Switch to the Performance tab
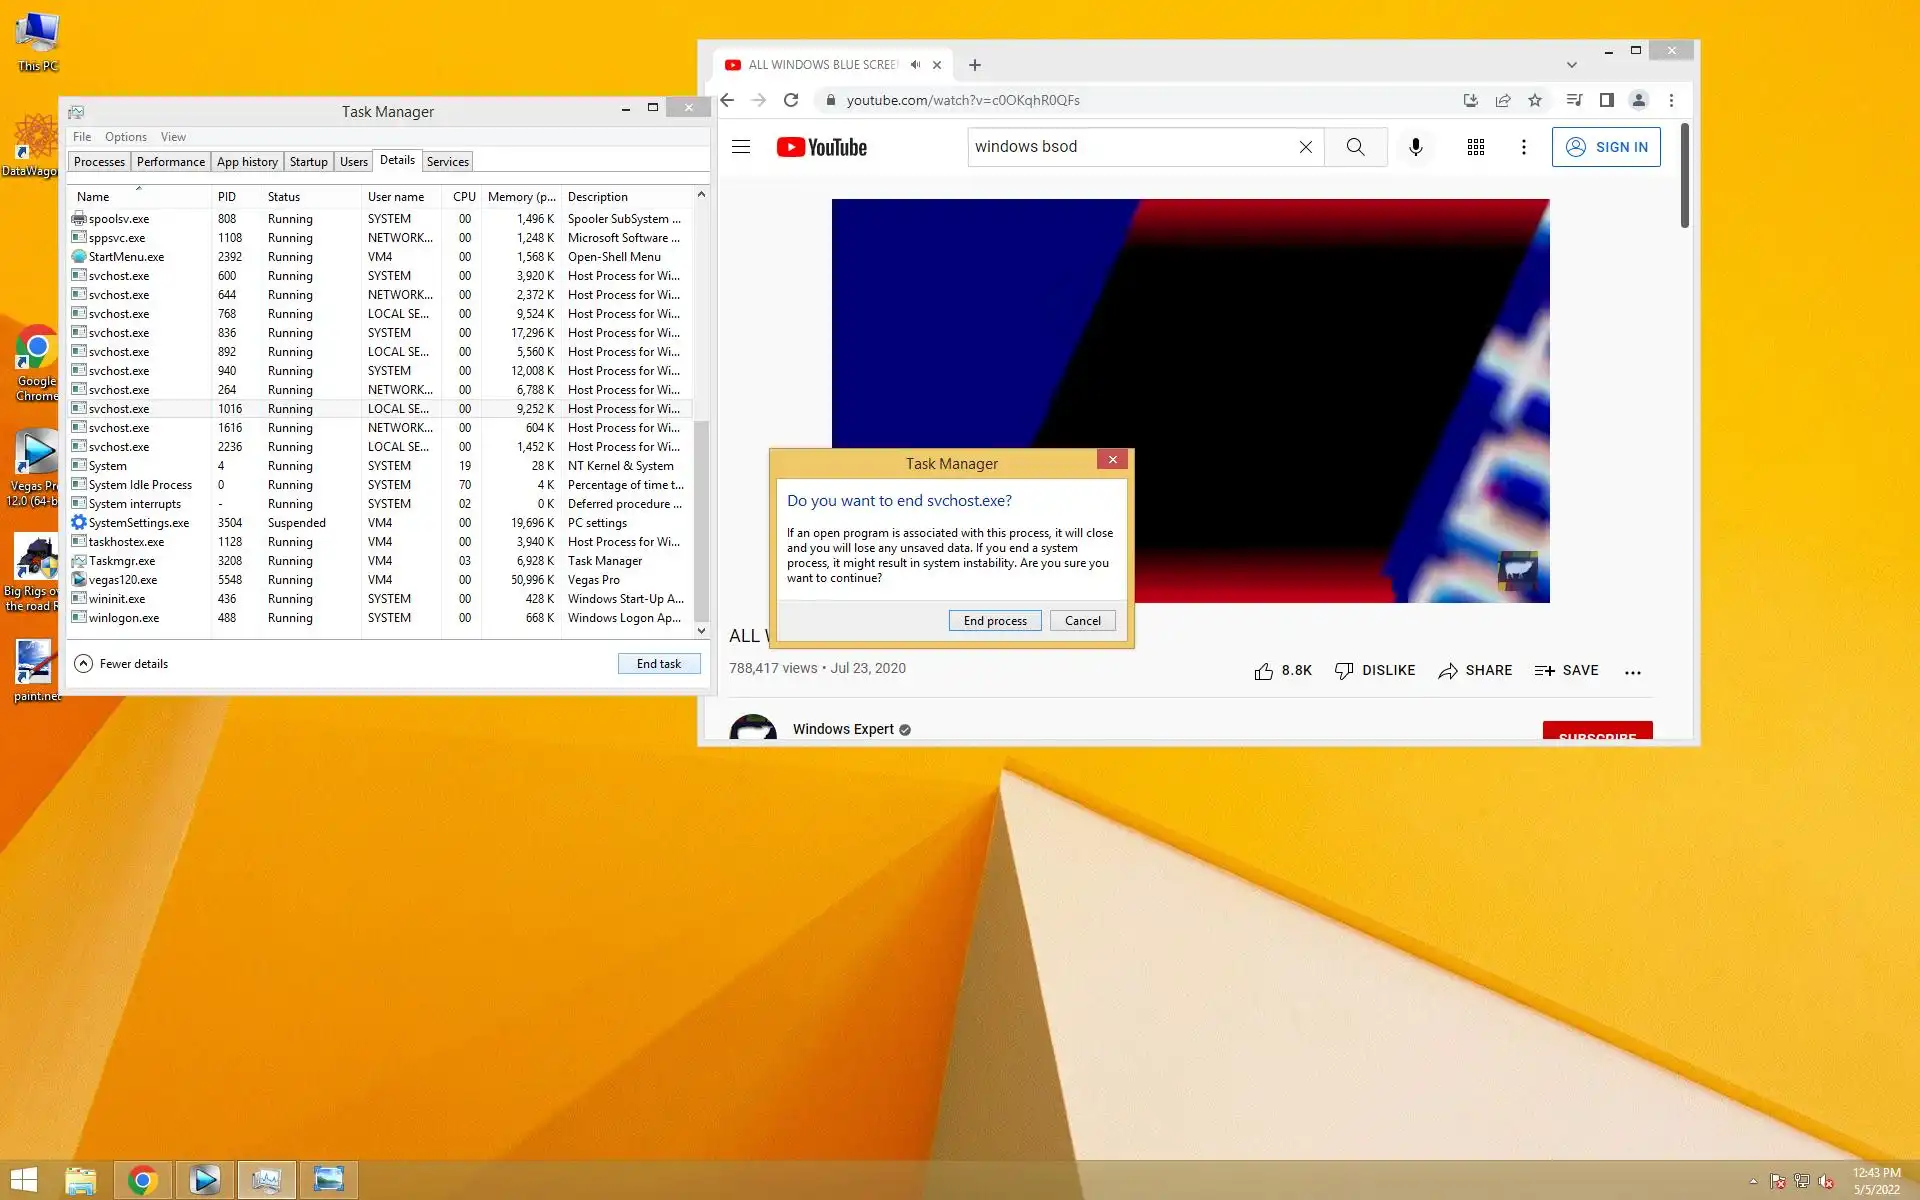This screenshot has width=1920, height=1200. [x=170, y=162]
